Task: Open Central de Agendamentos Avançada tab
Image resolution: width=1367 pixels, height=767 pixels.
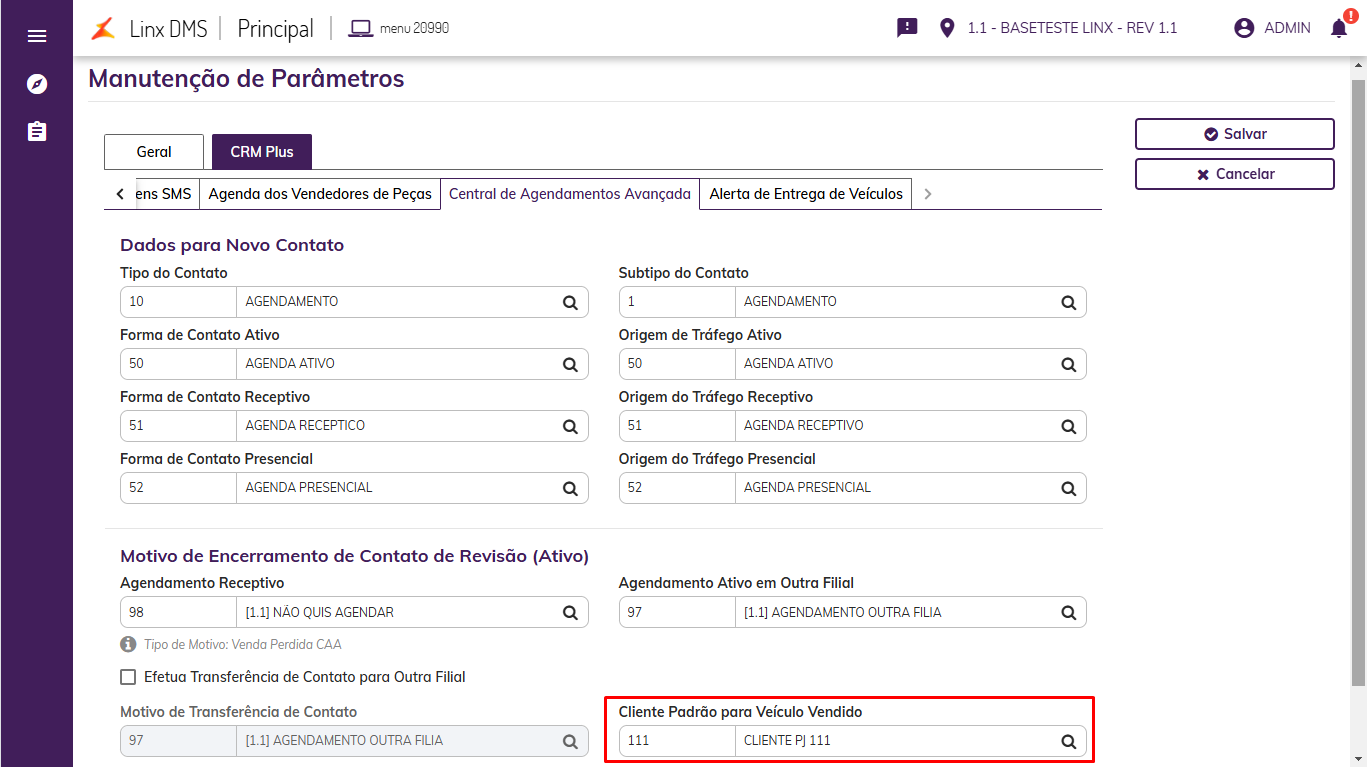Action: [x=570, y=194]
